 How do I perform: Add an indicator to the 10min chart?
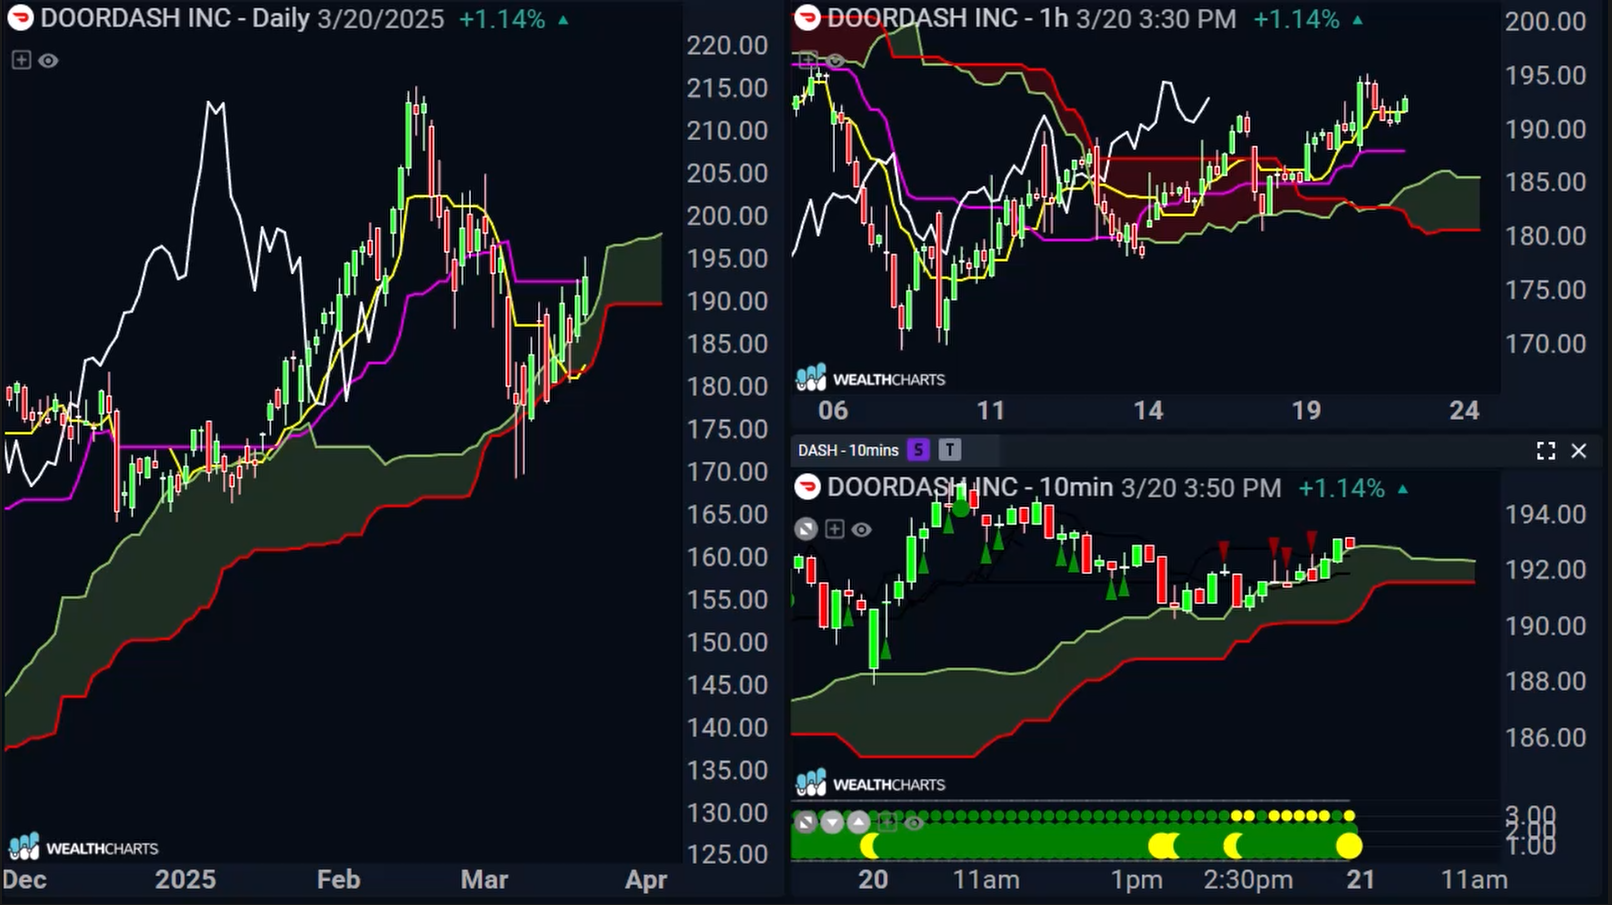point(835,529)
